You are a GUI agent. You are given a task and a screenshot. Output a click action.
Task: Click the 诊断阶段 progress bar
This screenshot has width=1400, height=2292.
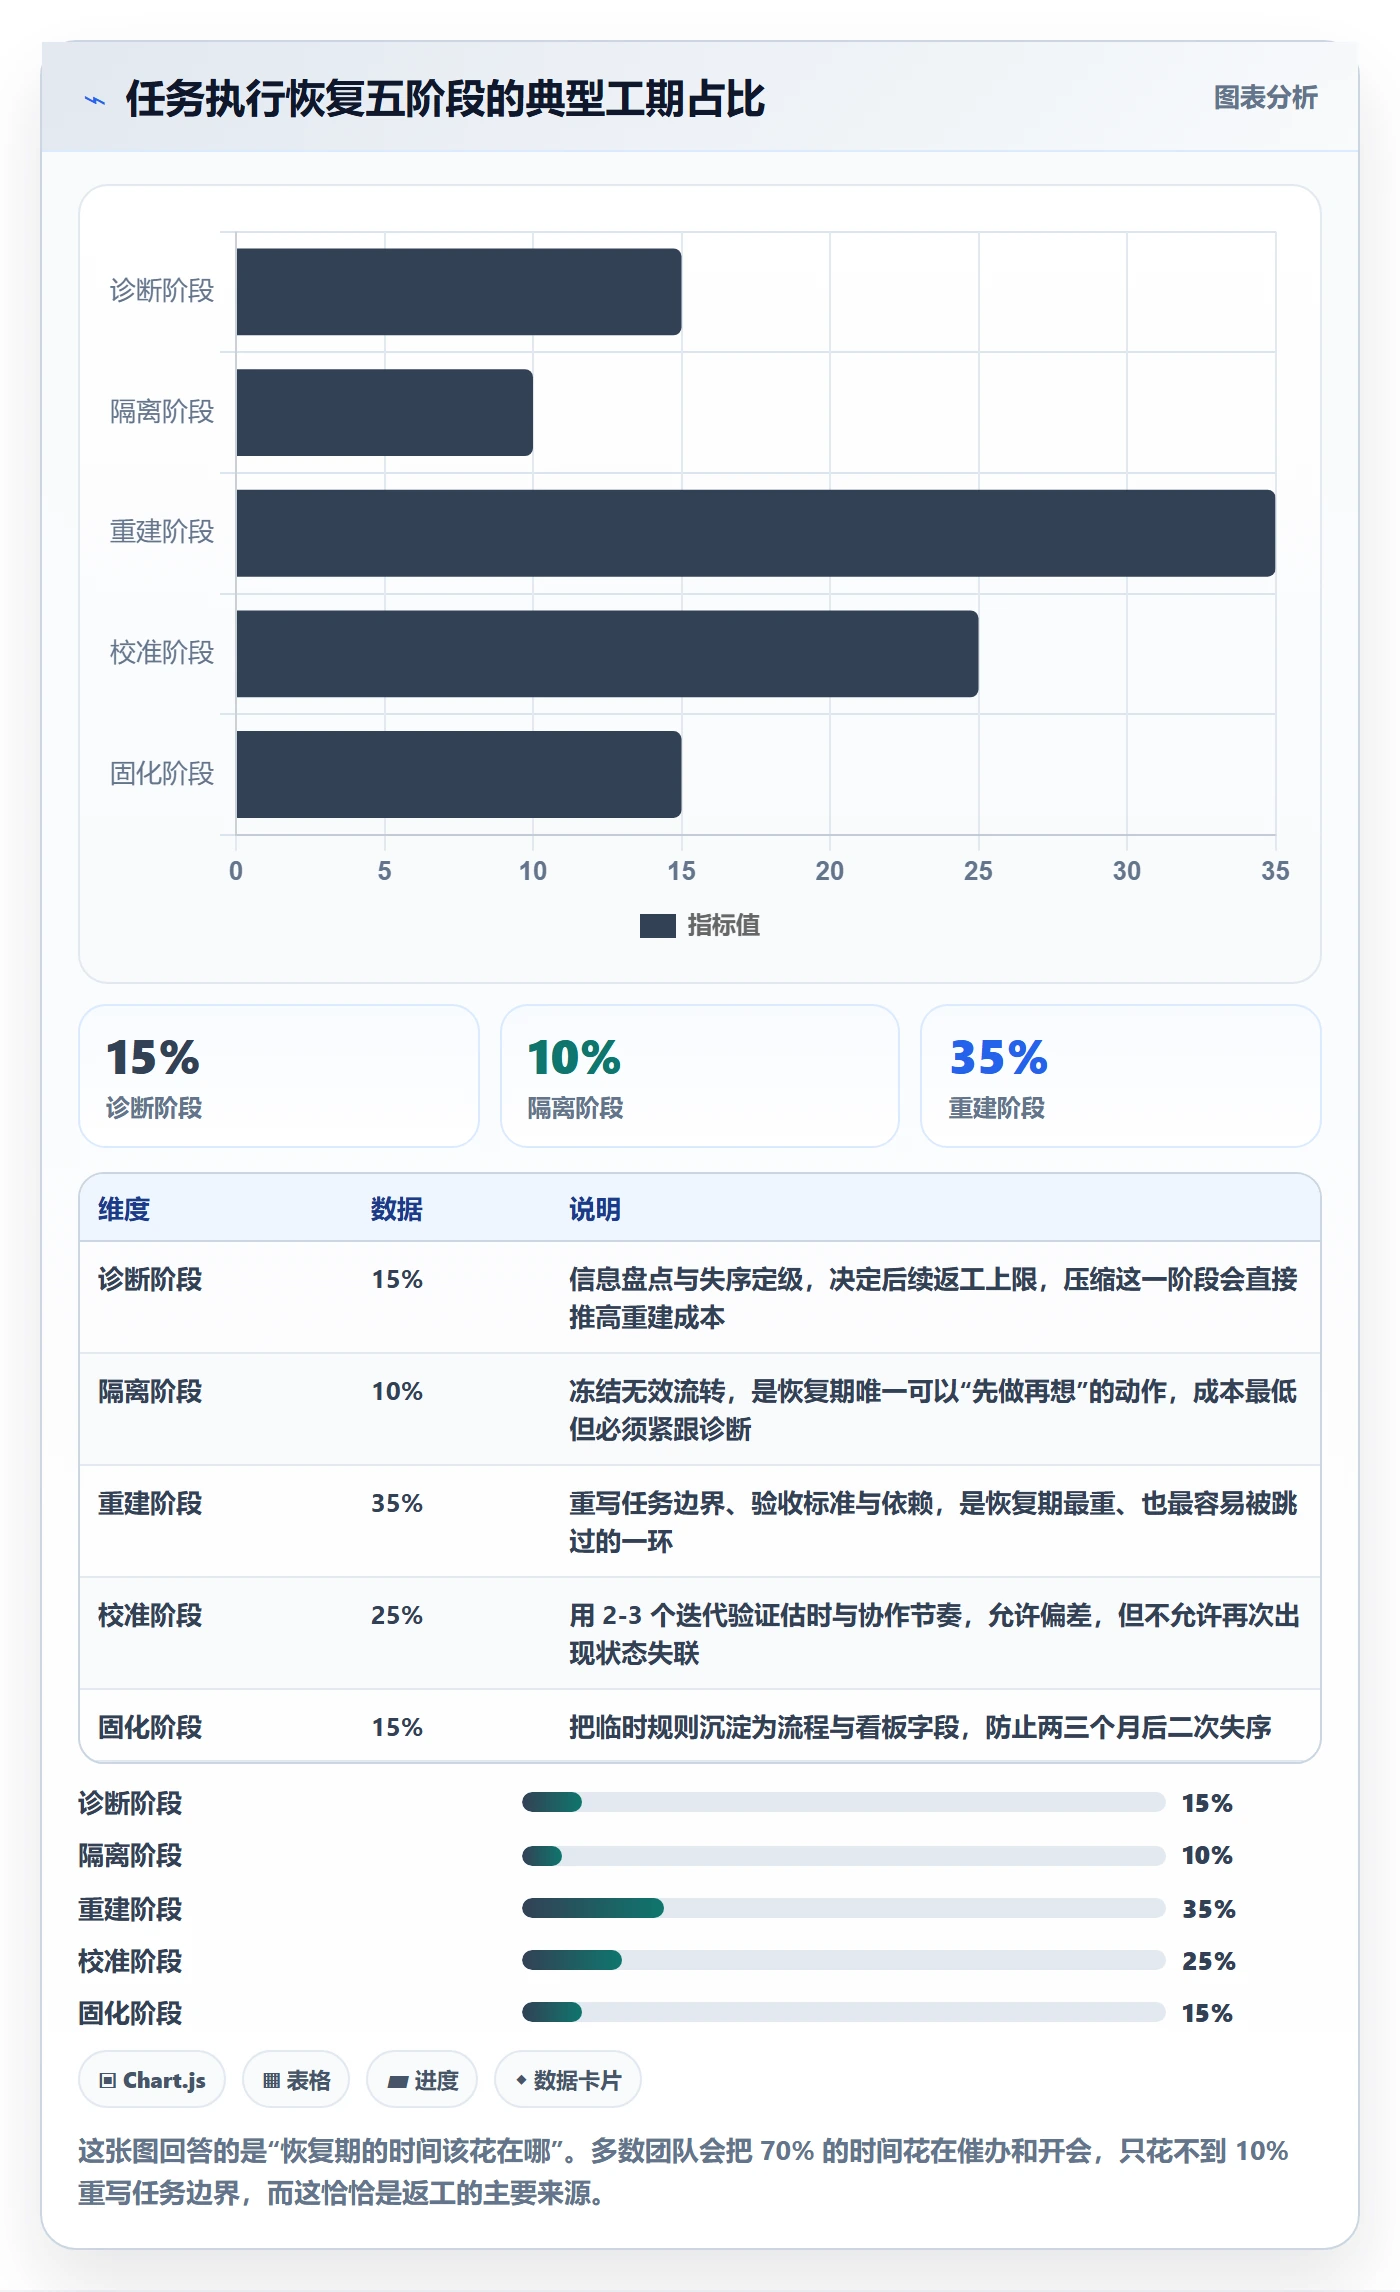(844, 1802)
